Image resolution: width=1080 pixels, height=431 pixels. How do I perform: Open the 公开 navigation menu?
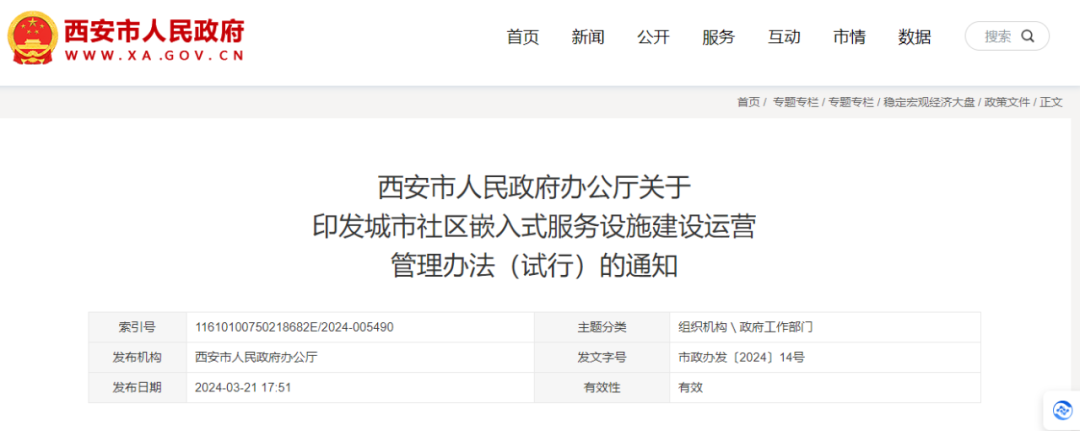tap(653, 37)
